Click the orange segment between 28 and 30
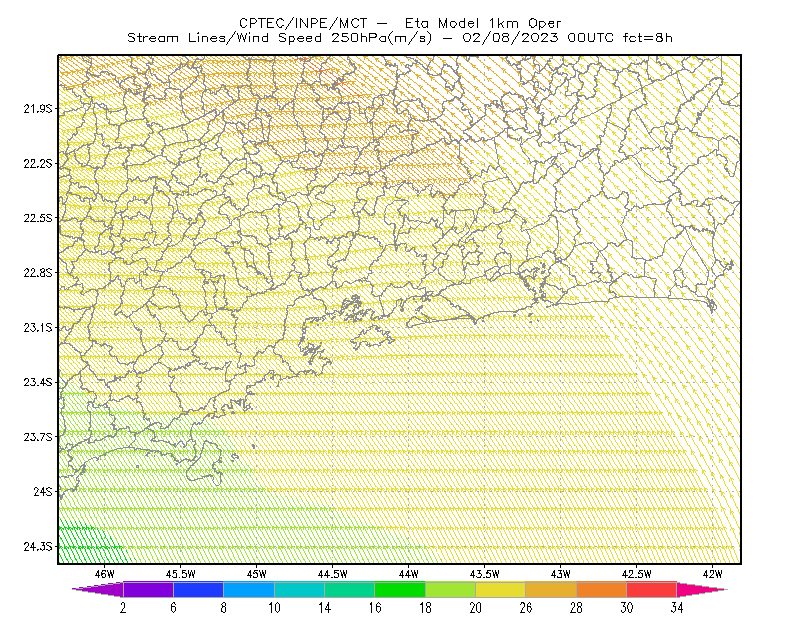The height and width of the screenshot is (618, 800). [602, 589]
